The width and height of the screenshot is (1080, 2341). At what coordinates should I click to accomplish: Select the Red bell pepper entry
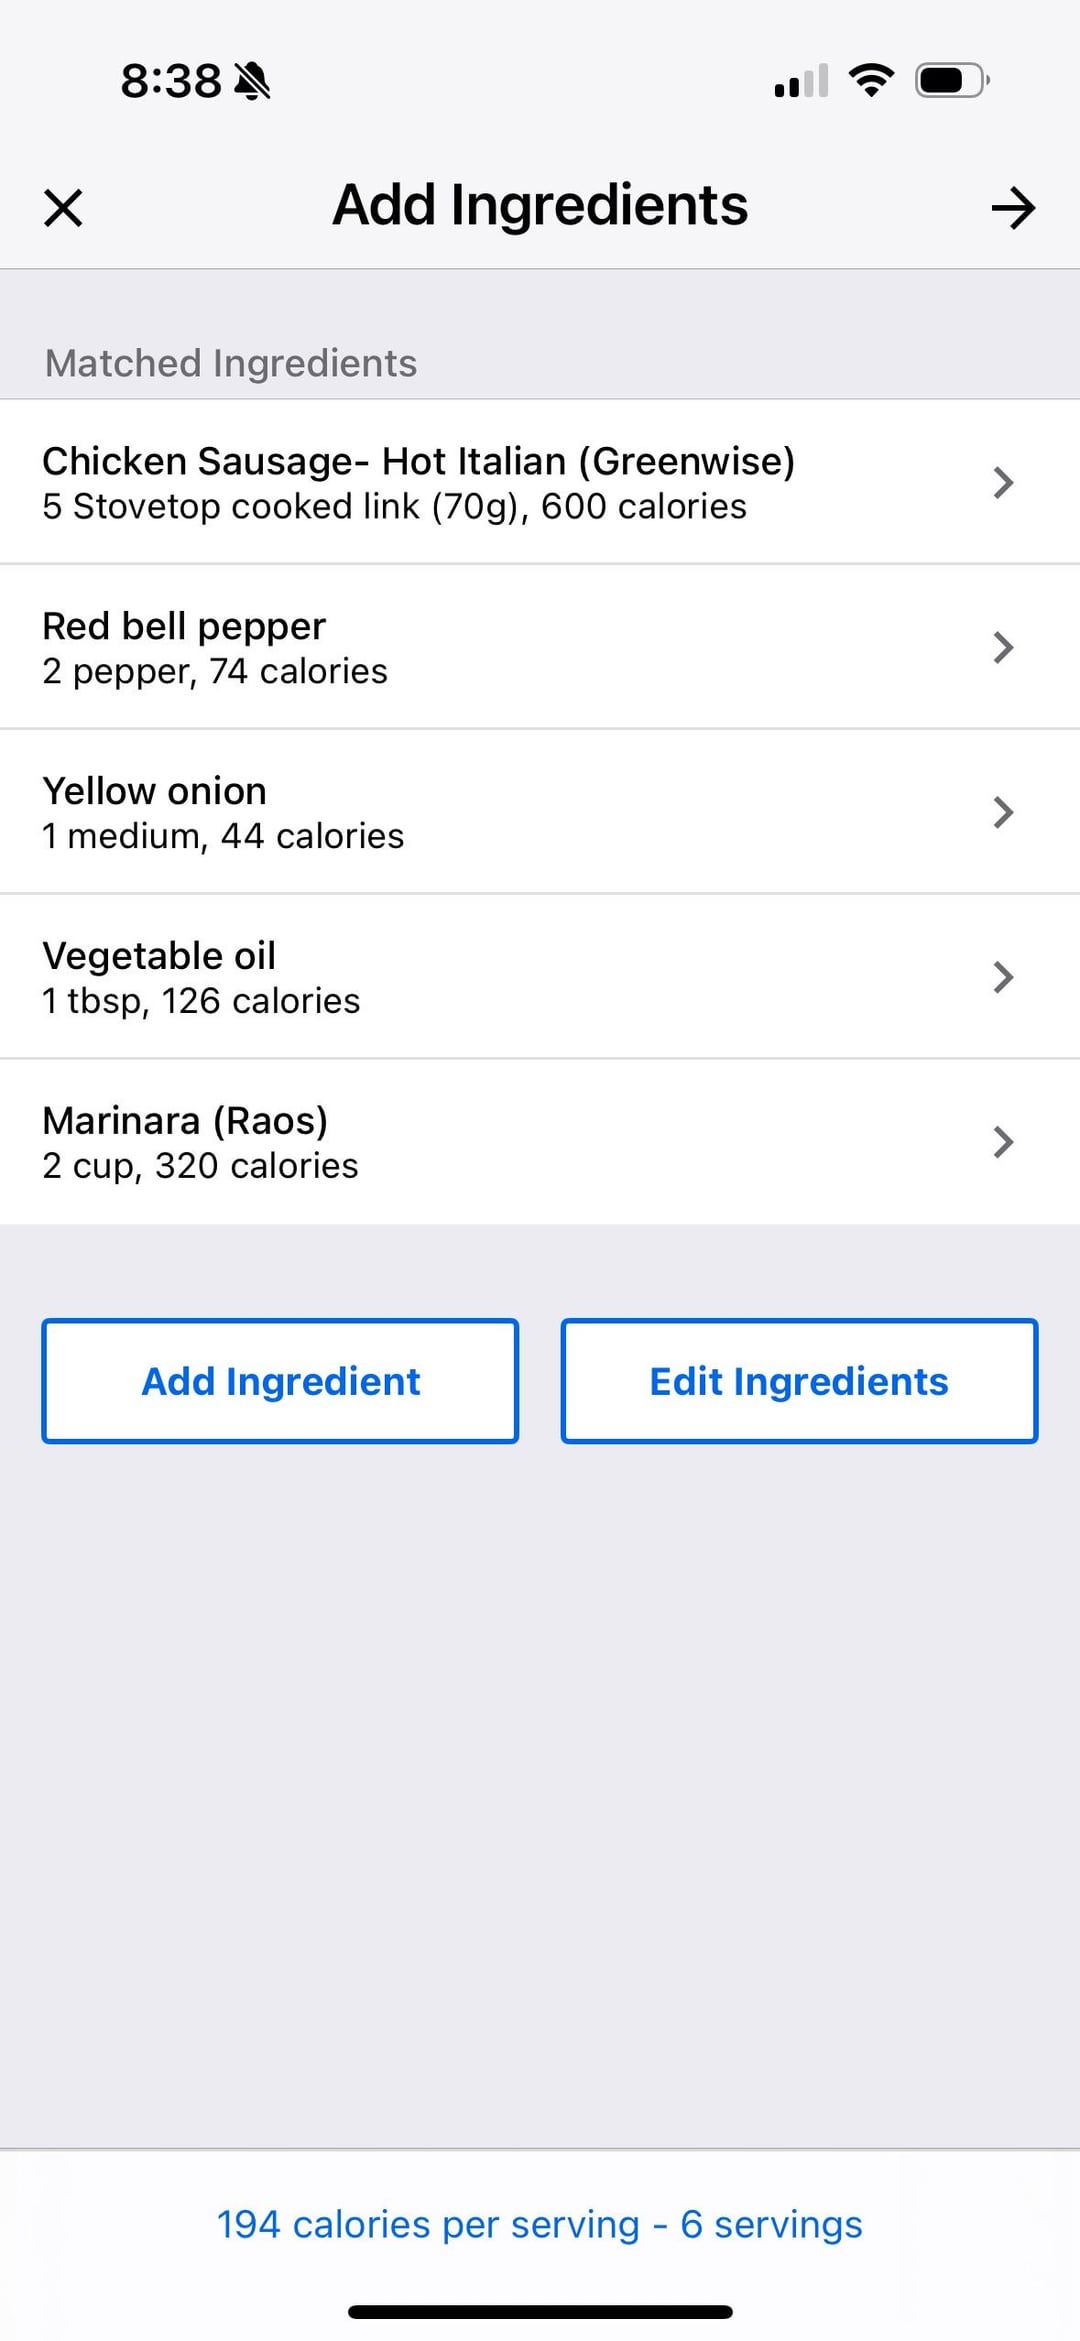point(184,627)
